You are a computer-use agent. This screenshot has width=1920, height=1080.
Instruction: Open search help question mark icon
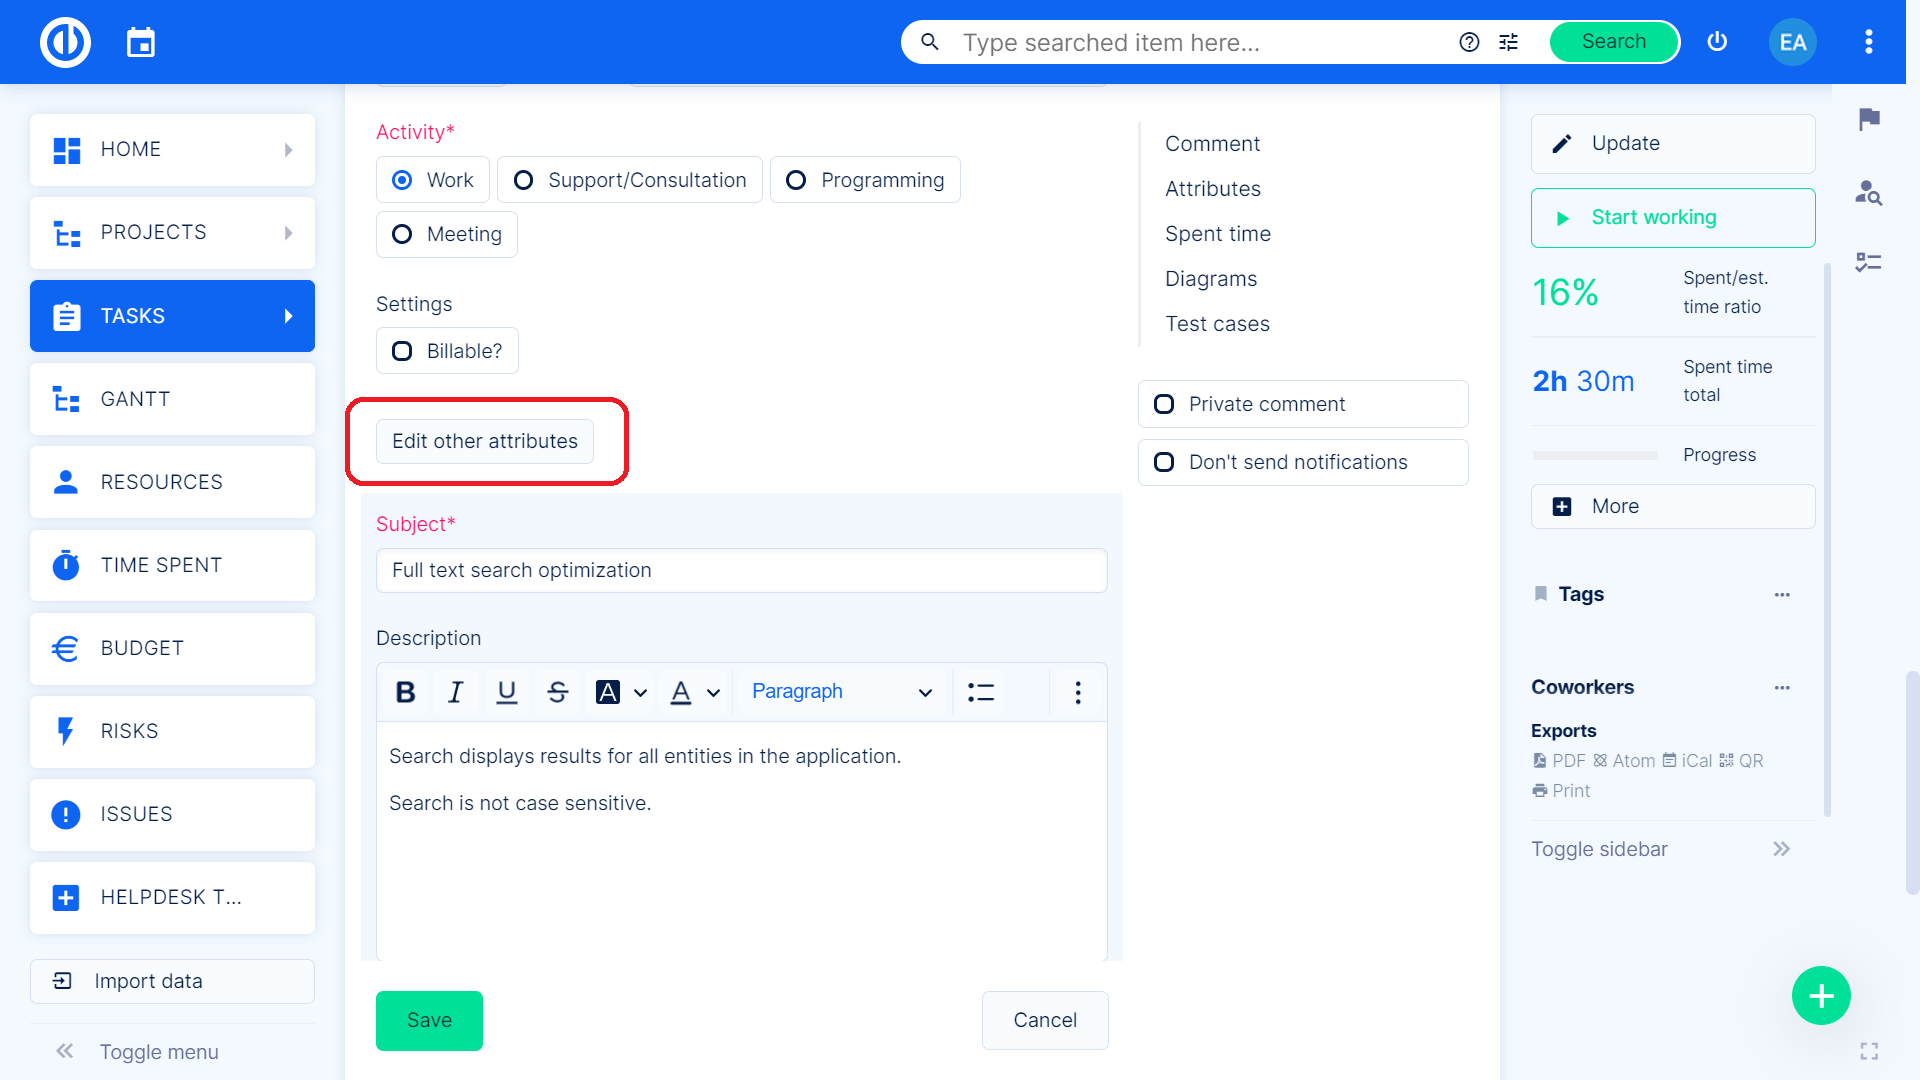[x=1469, y=42]
